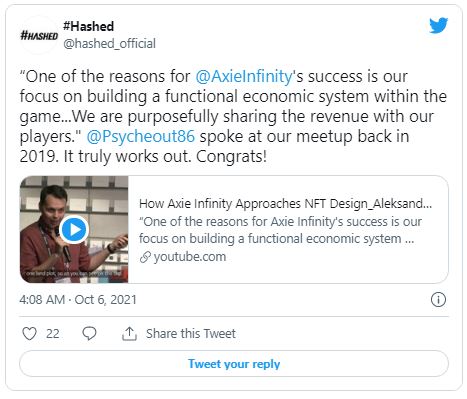Click the @hashed_official handle

click(x=109, y=43)
